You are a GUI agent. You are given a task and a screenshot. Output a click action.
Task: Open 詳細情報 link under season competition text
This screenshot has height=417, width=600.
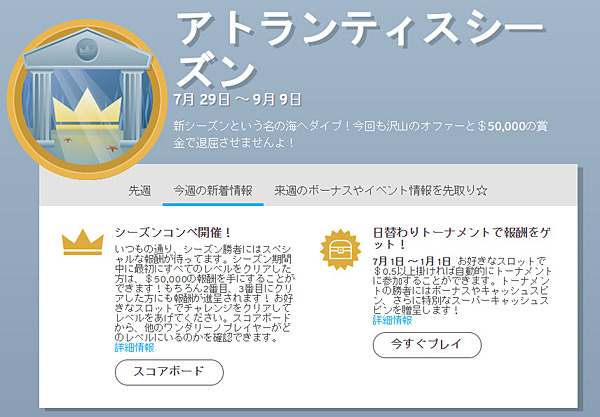click(134, 347)
